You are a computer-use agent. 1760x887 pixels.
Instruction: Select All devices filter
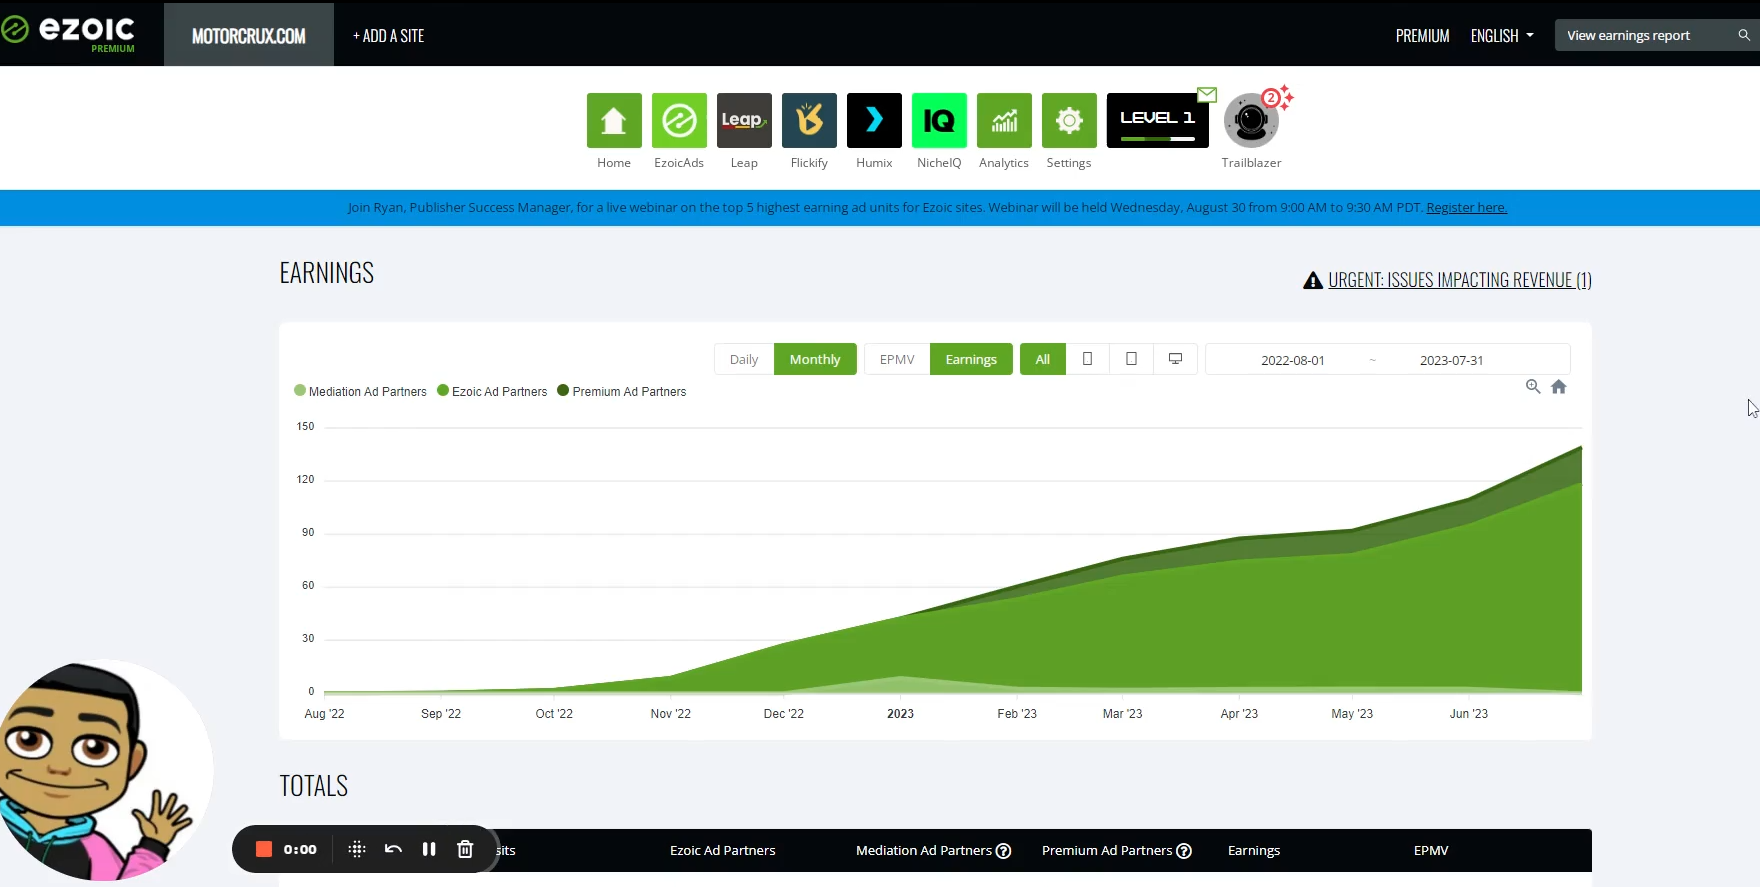pos(1043,359)
